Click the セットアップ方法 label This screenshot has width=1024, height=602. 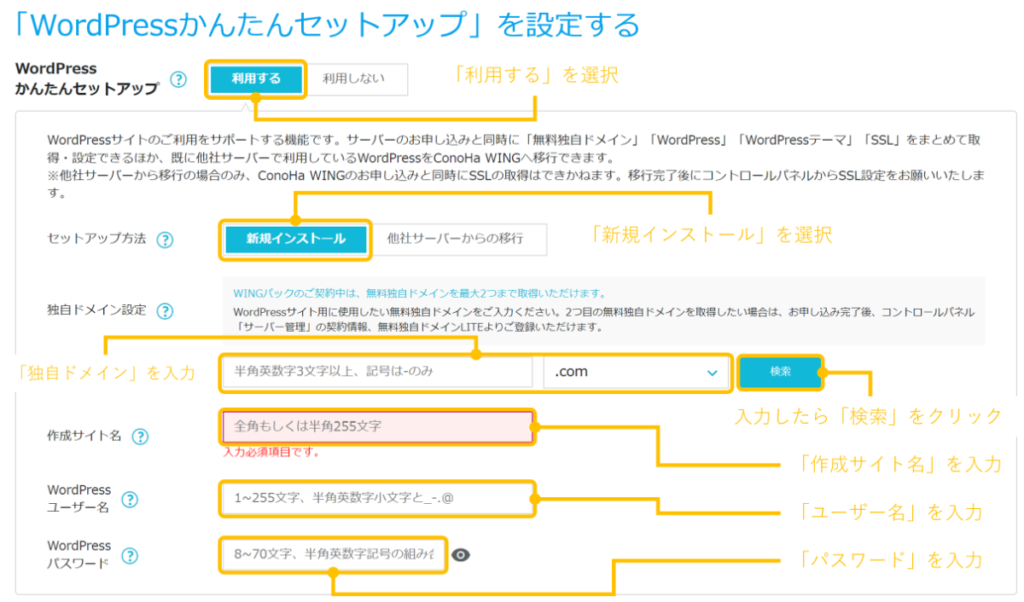(x=97, y=239)
